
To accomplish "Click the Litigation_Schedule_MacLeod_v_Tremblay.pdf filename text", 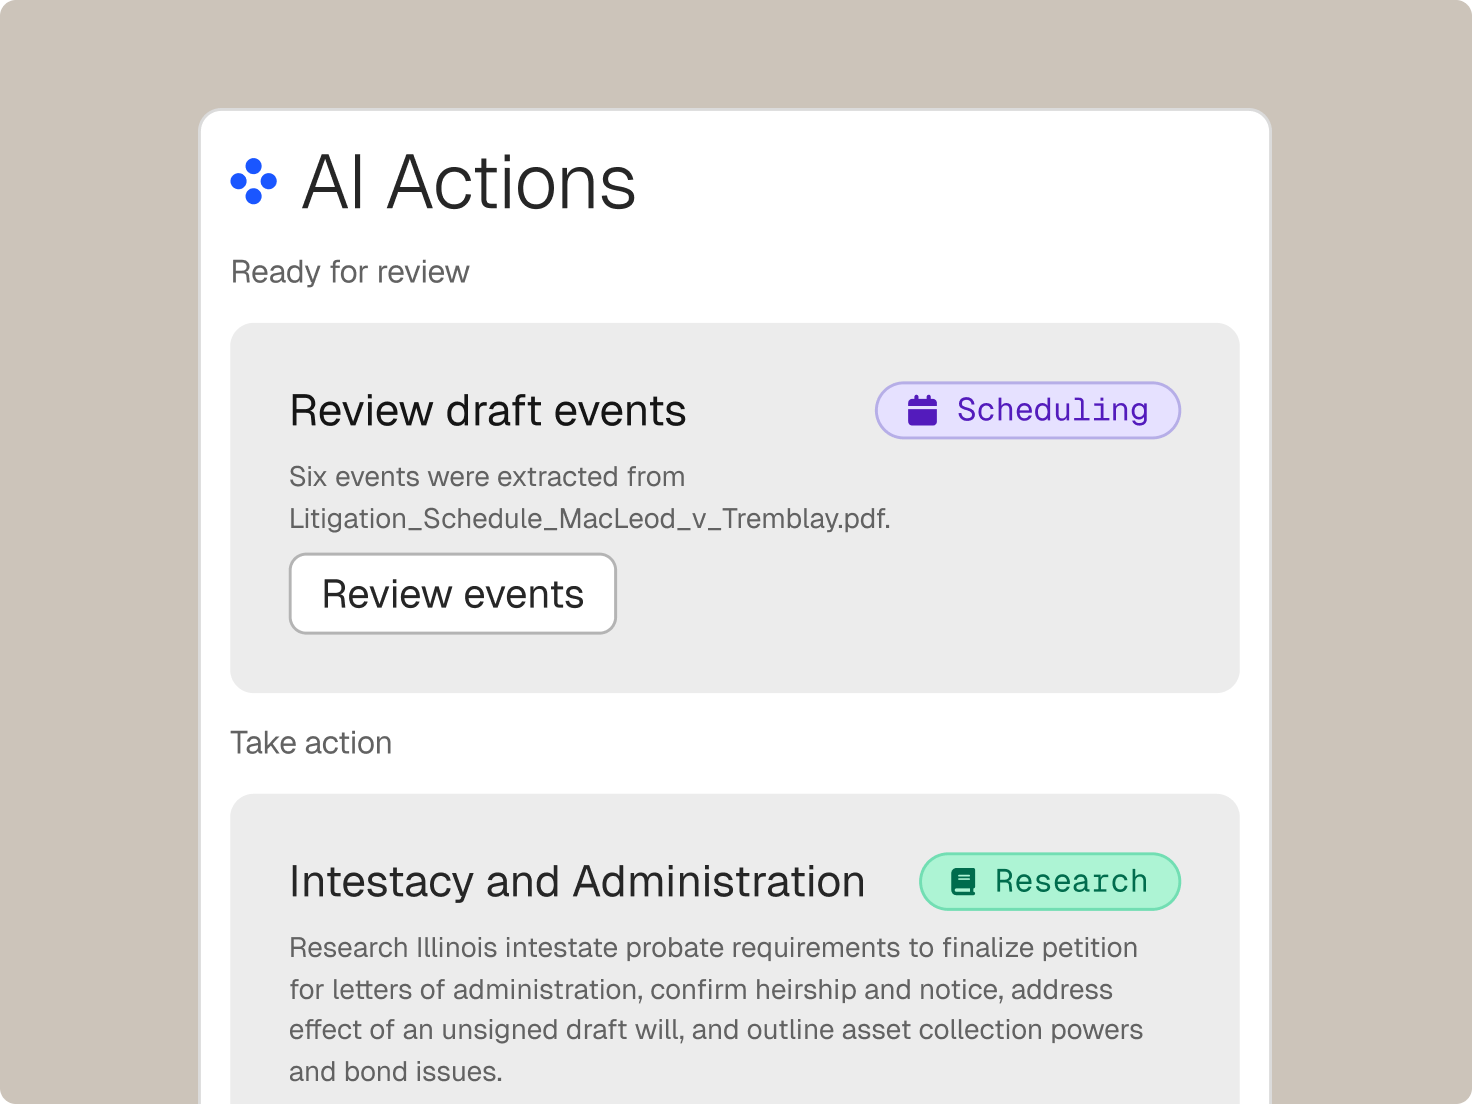I will click(x=590, y=519).
